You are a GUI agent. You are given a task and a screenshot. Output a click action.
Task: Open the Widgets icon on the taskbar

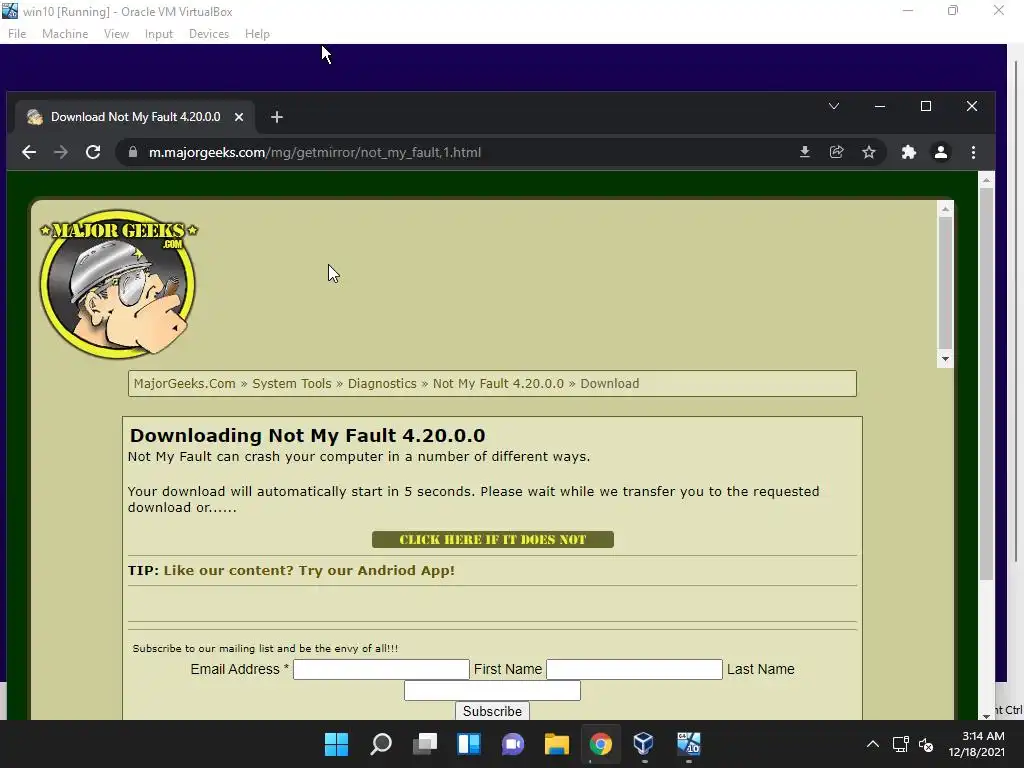pyautogui.click(x=469, y=744)
